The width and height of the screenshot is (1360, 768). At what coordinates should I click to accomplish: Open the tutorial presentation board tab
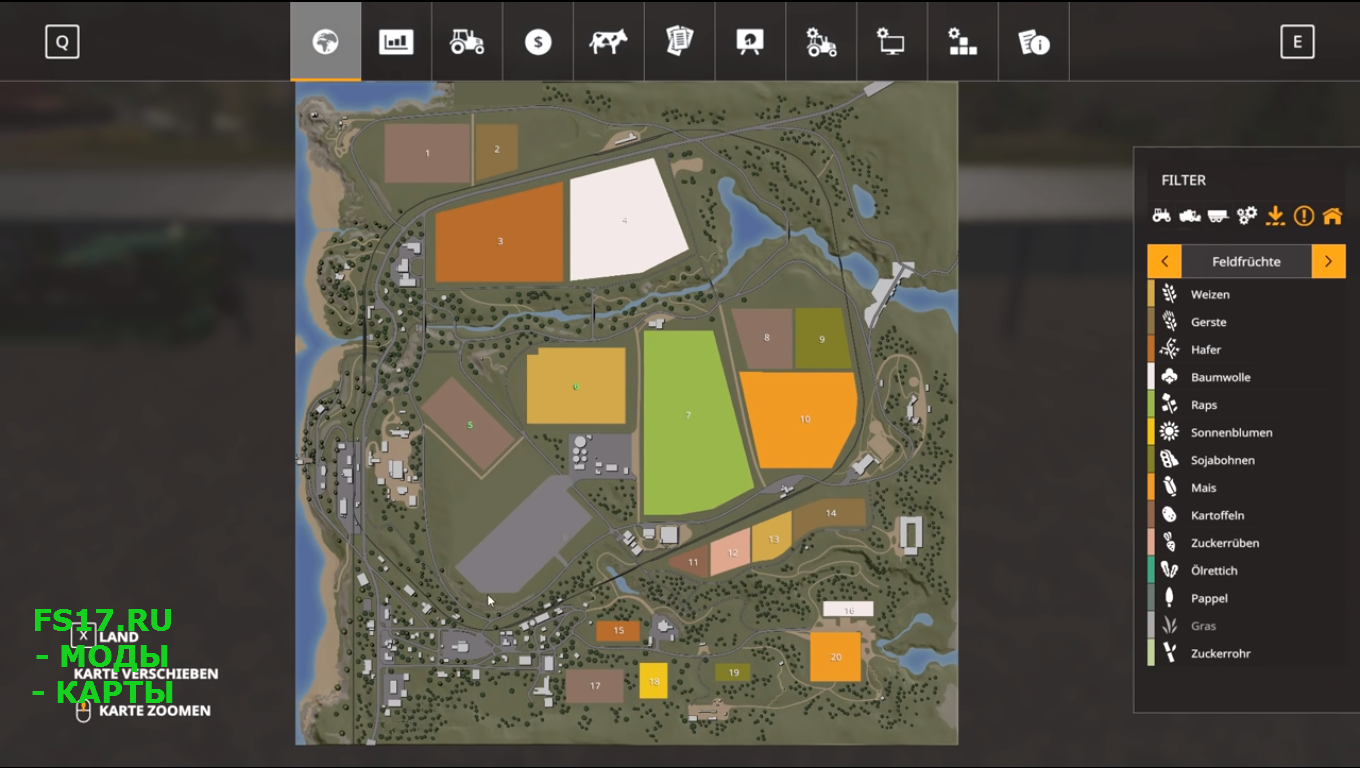[750, 41]
